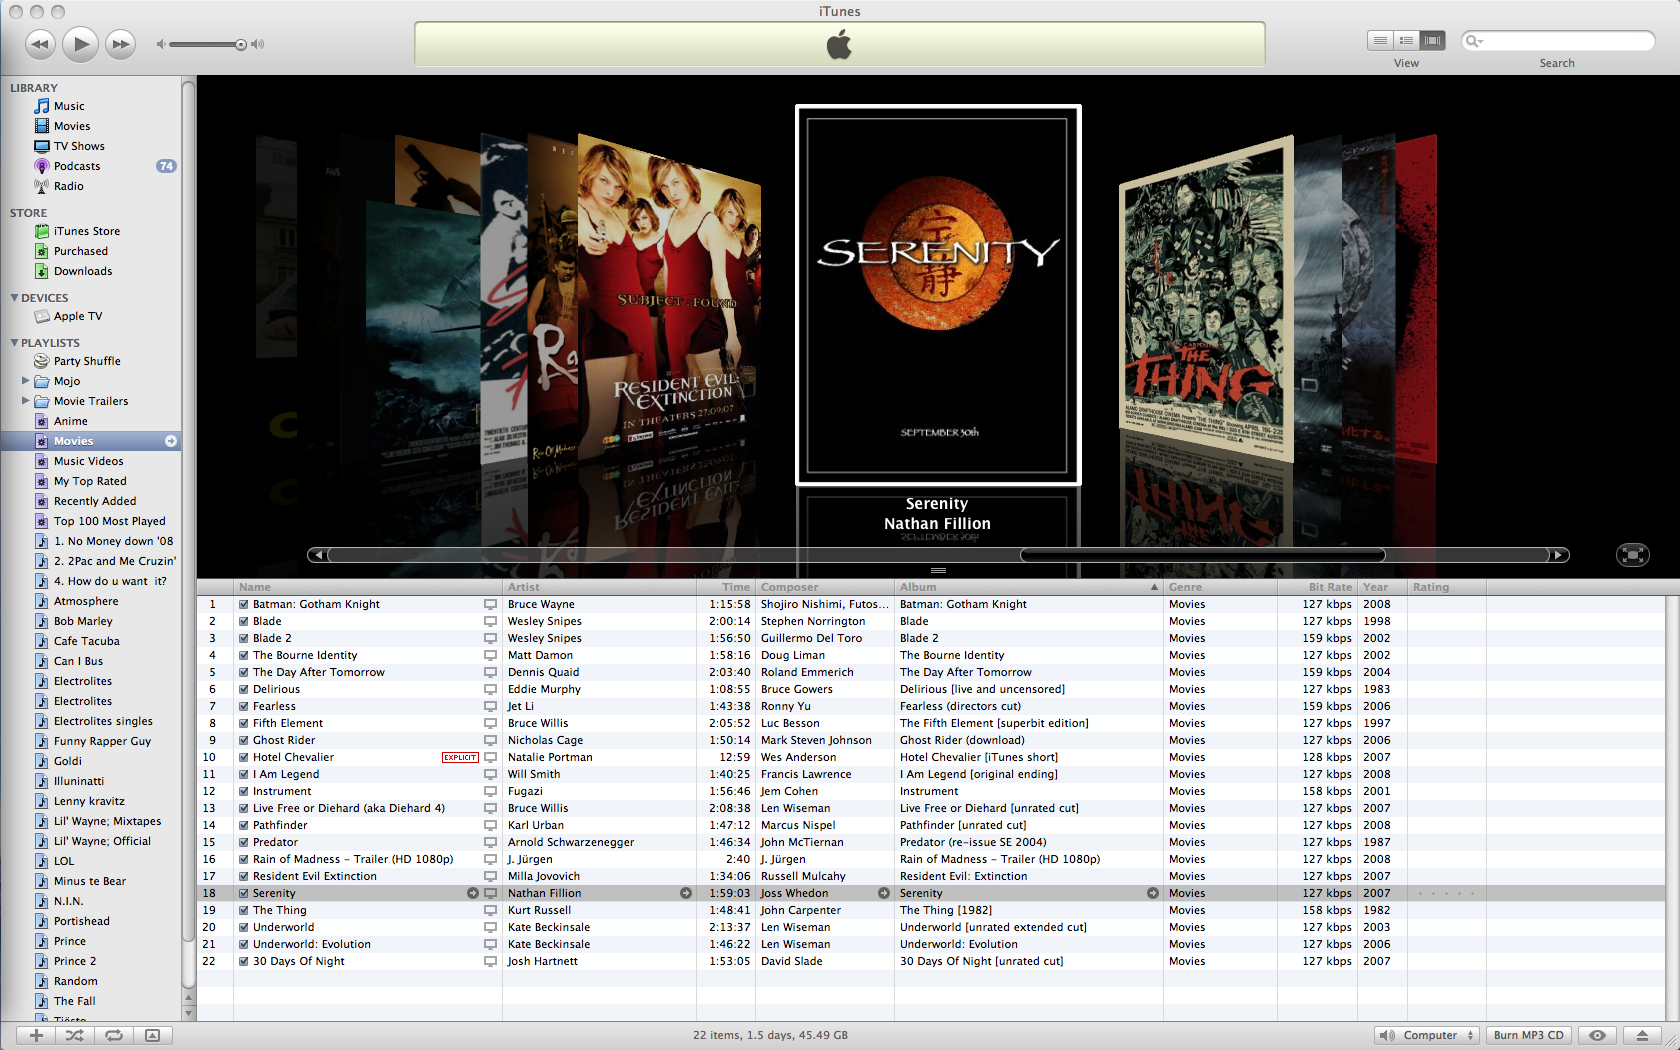This screenshot has height=1050, width=1680.
Task: Open the Computer speakers dropdown
Action: (1427, 1035)
